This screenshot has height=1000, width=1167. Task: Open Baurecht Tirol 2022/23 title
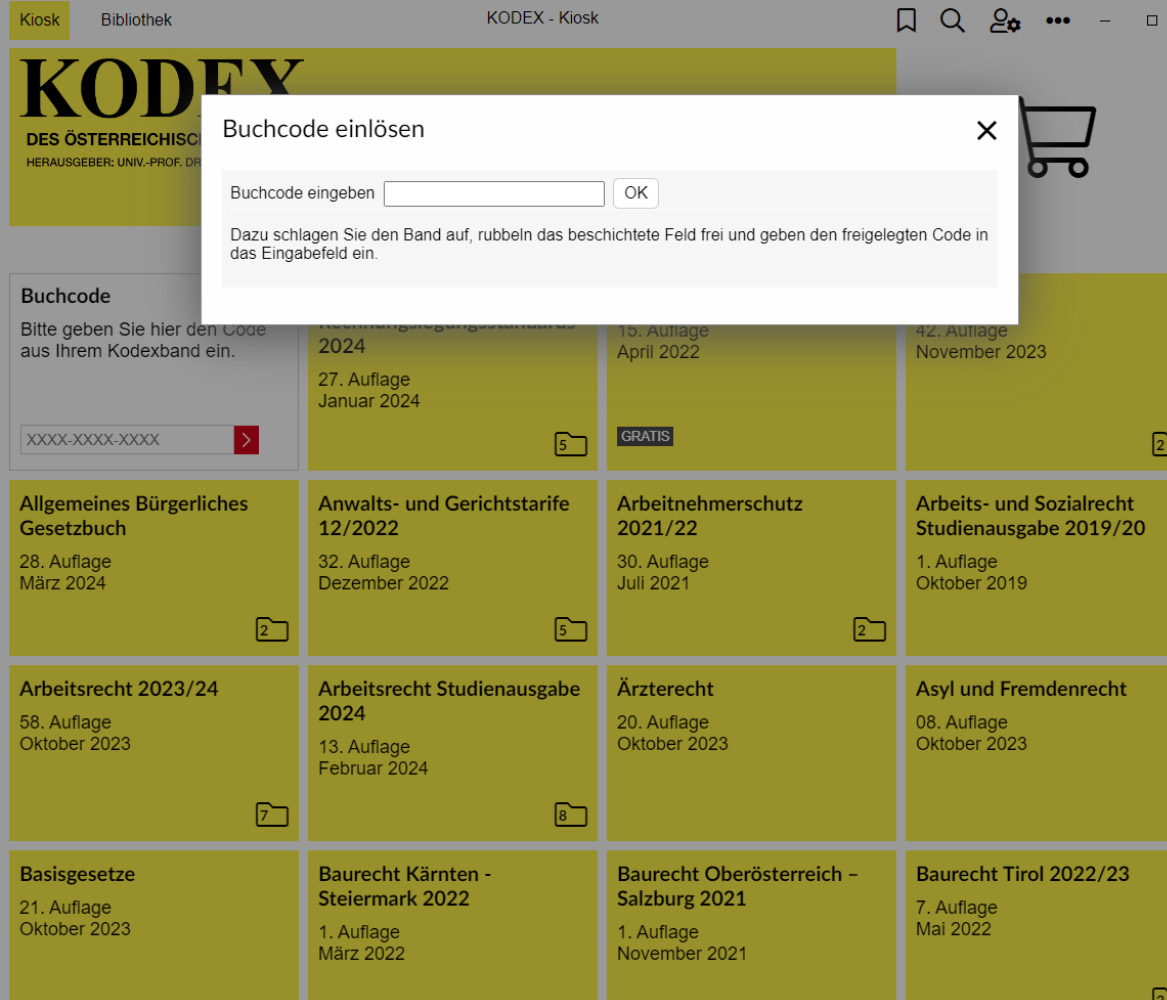[1023, 874]
